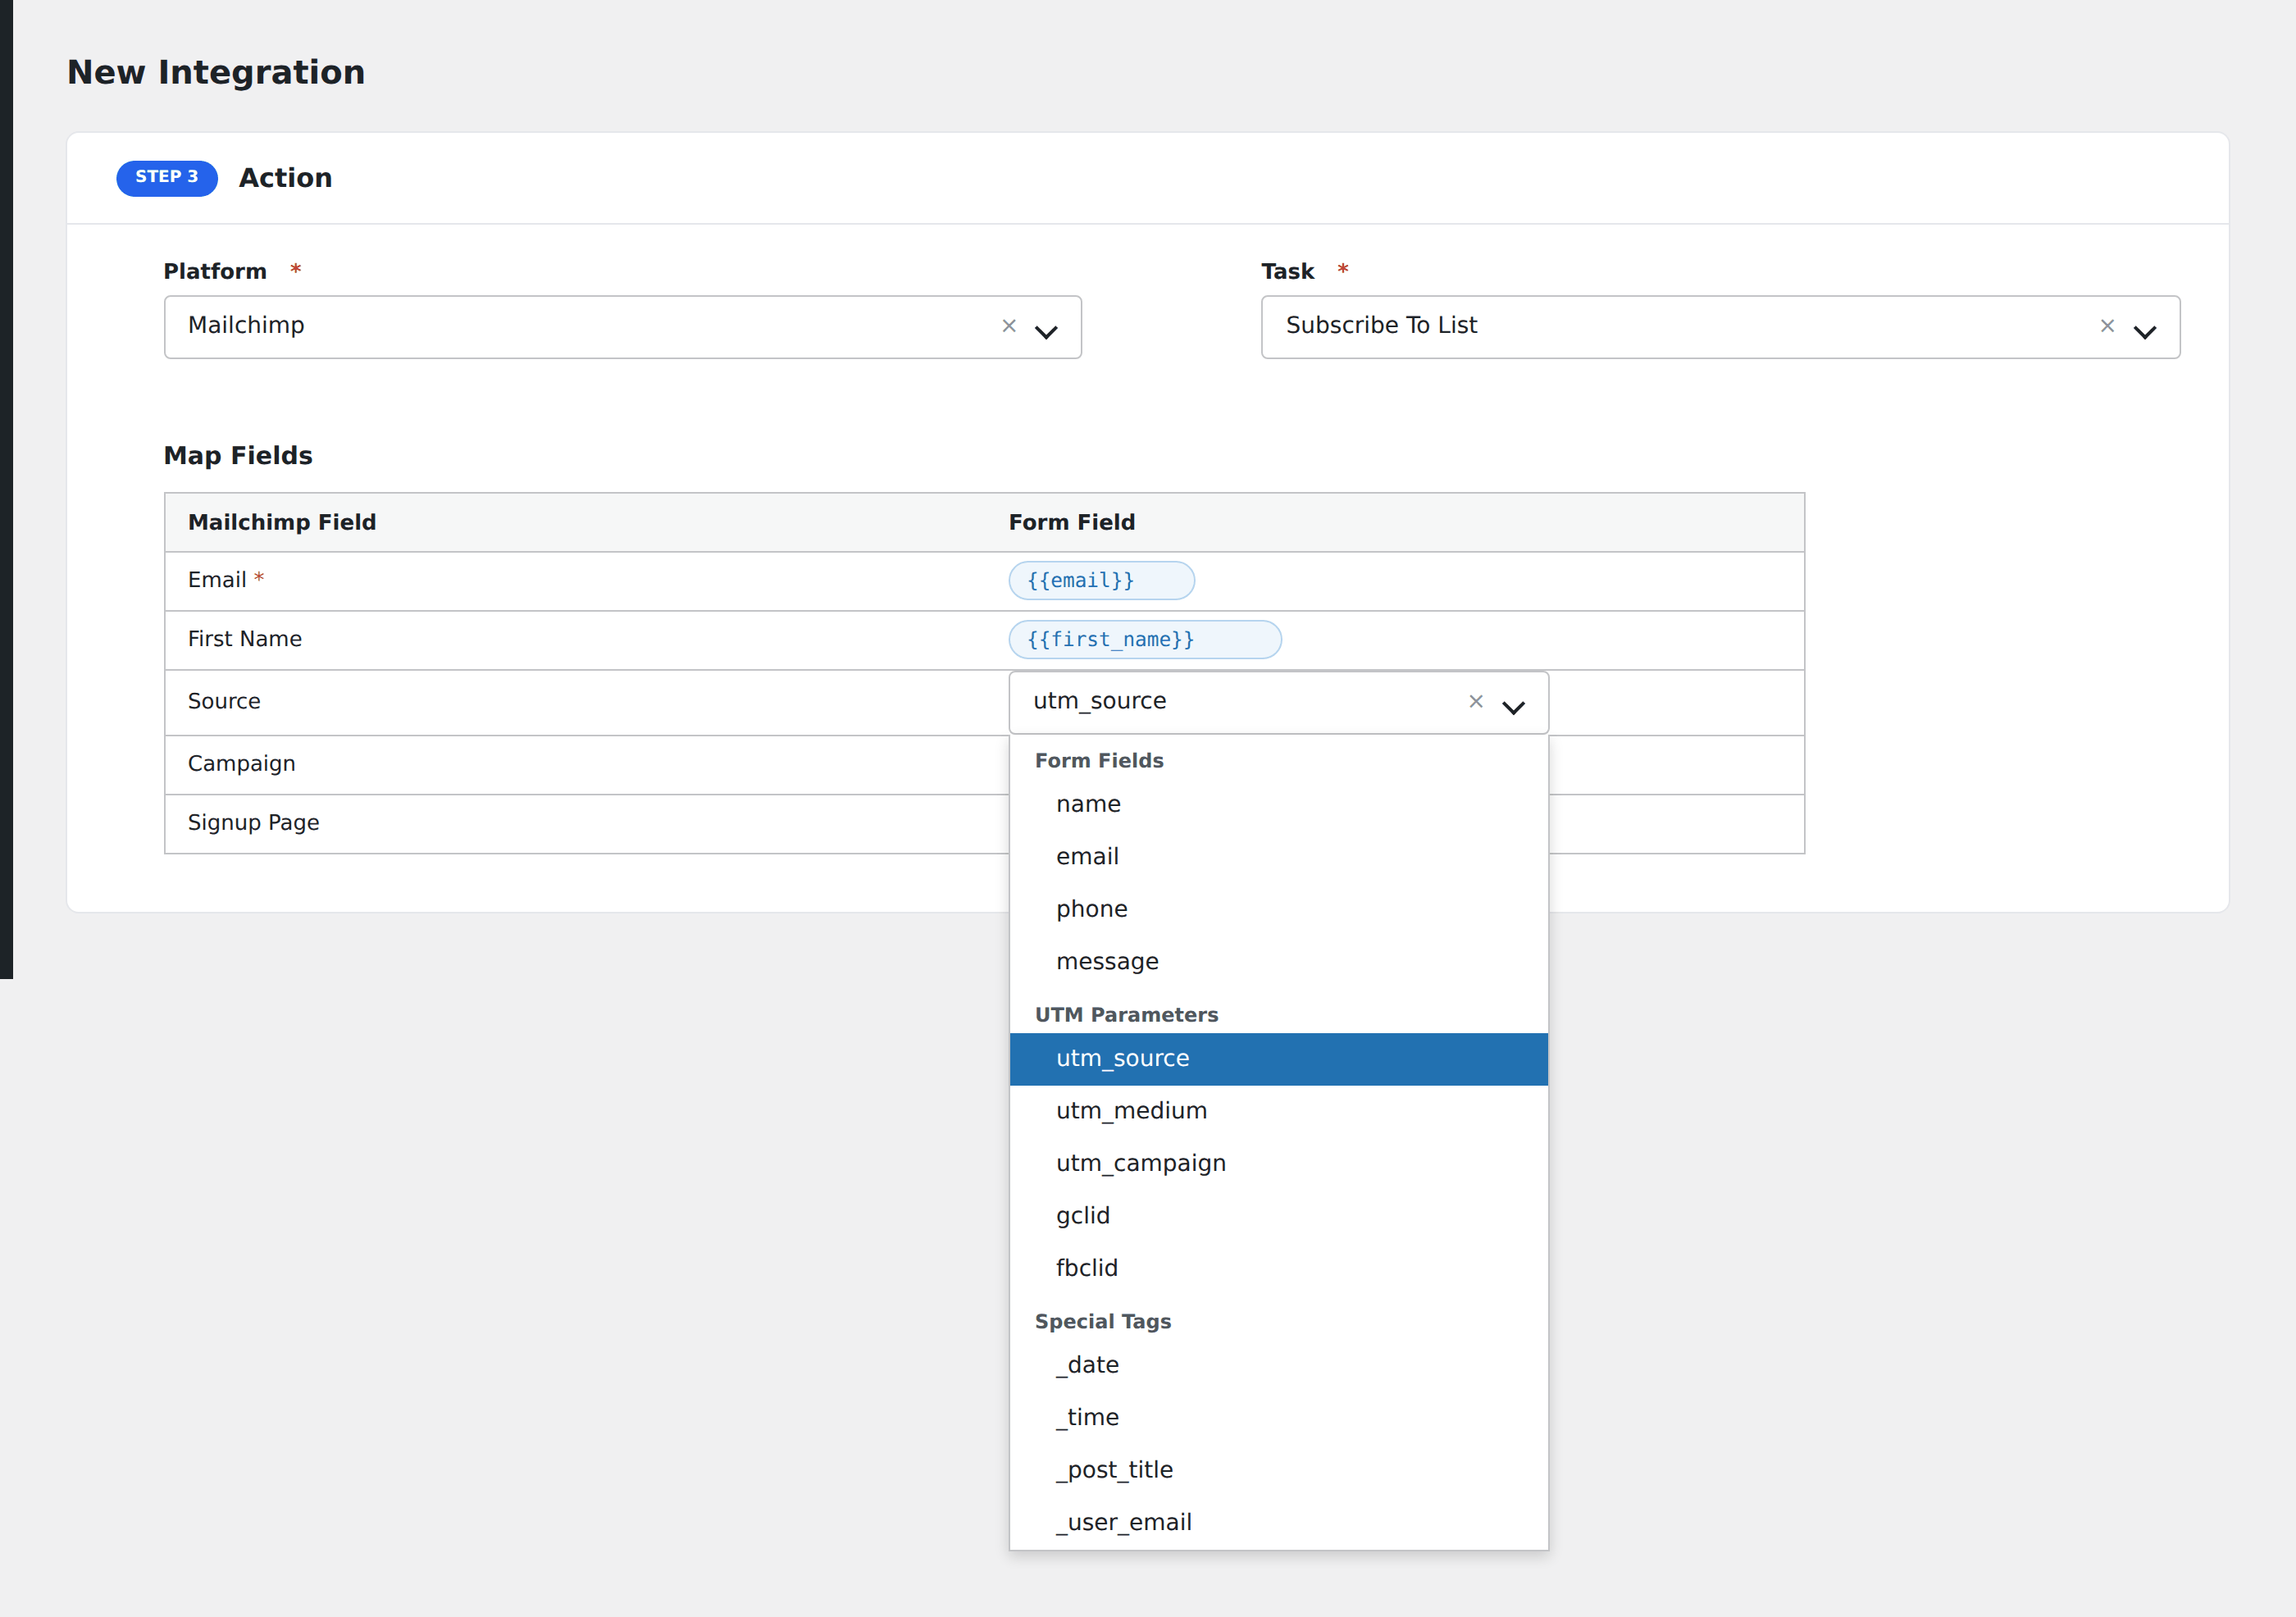2296x1617 pixels.
Task: Select the name option
Action: pyautogui.click(x=1278, y=804)
